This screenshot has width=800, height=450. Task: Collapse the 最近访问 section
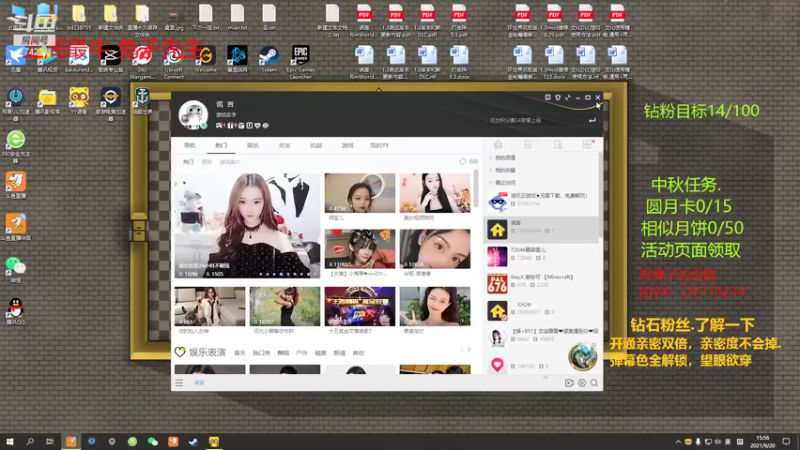coord(503,182)
